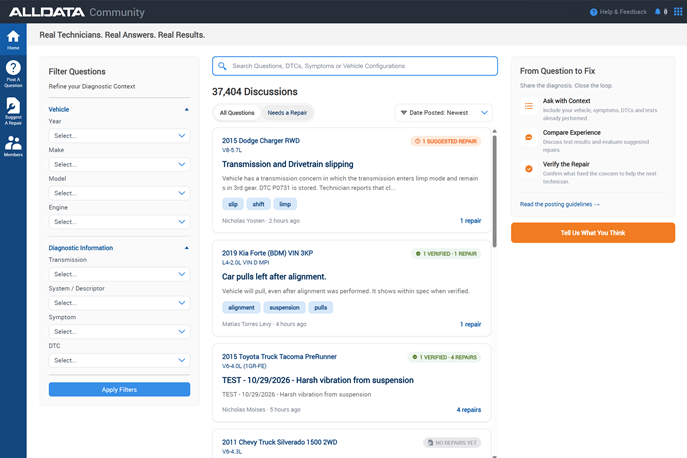
Task: Click the Ask with Context list icon
Action: (x=529, y=106)
